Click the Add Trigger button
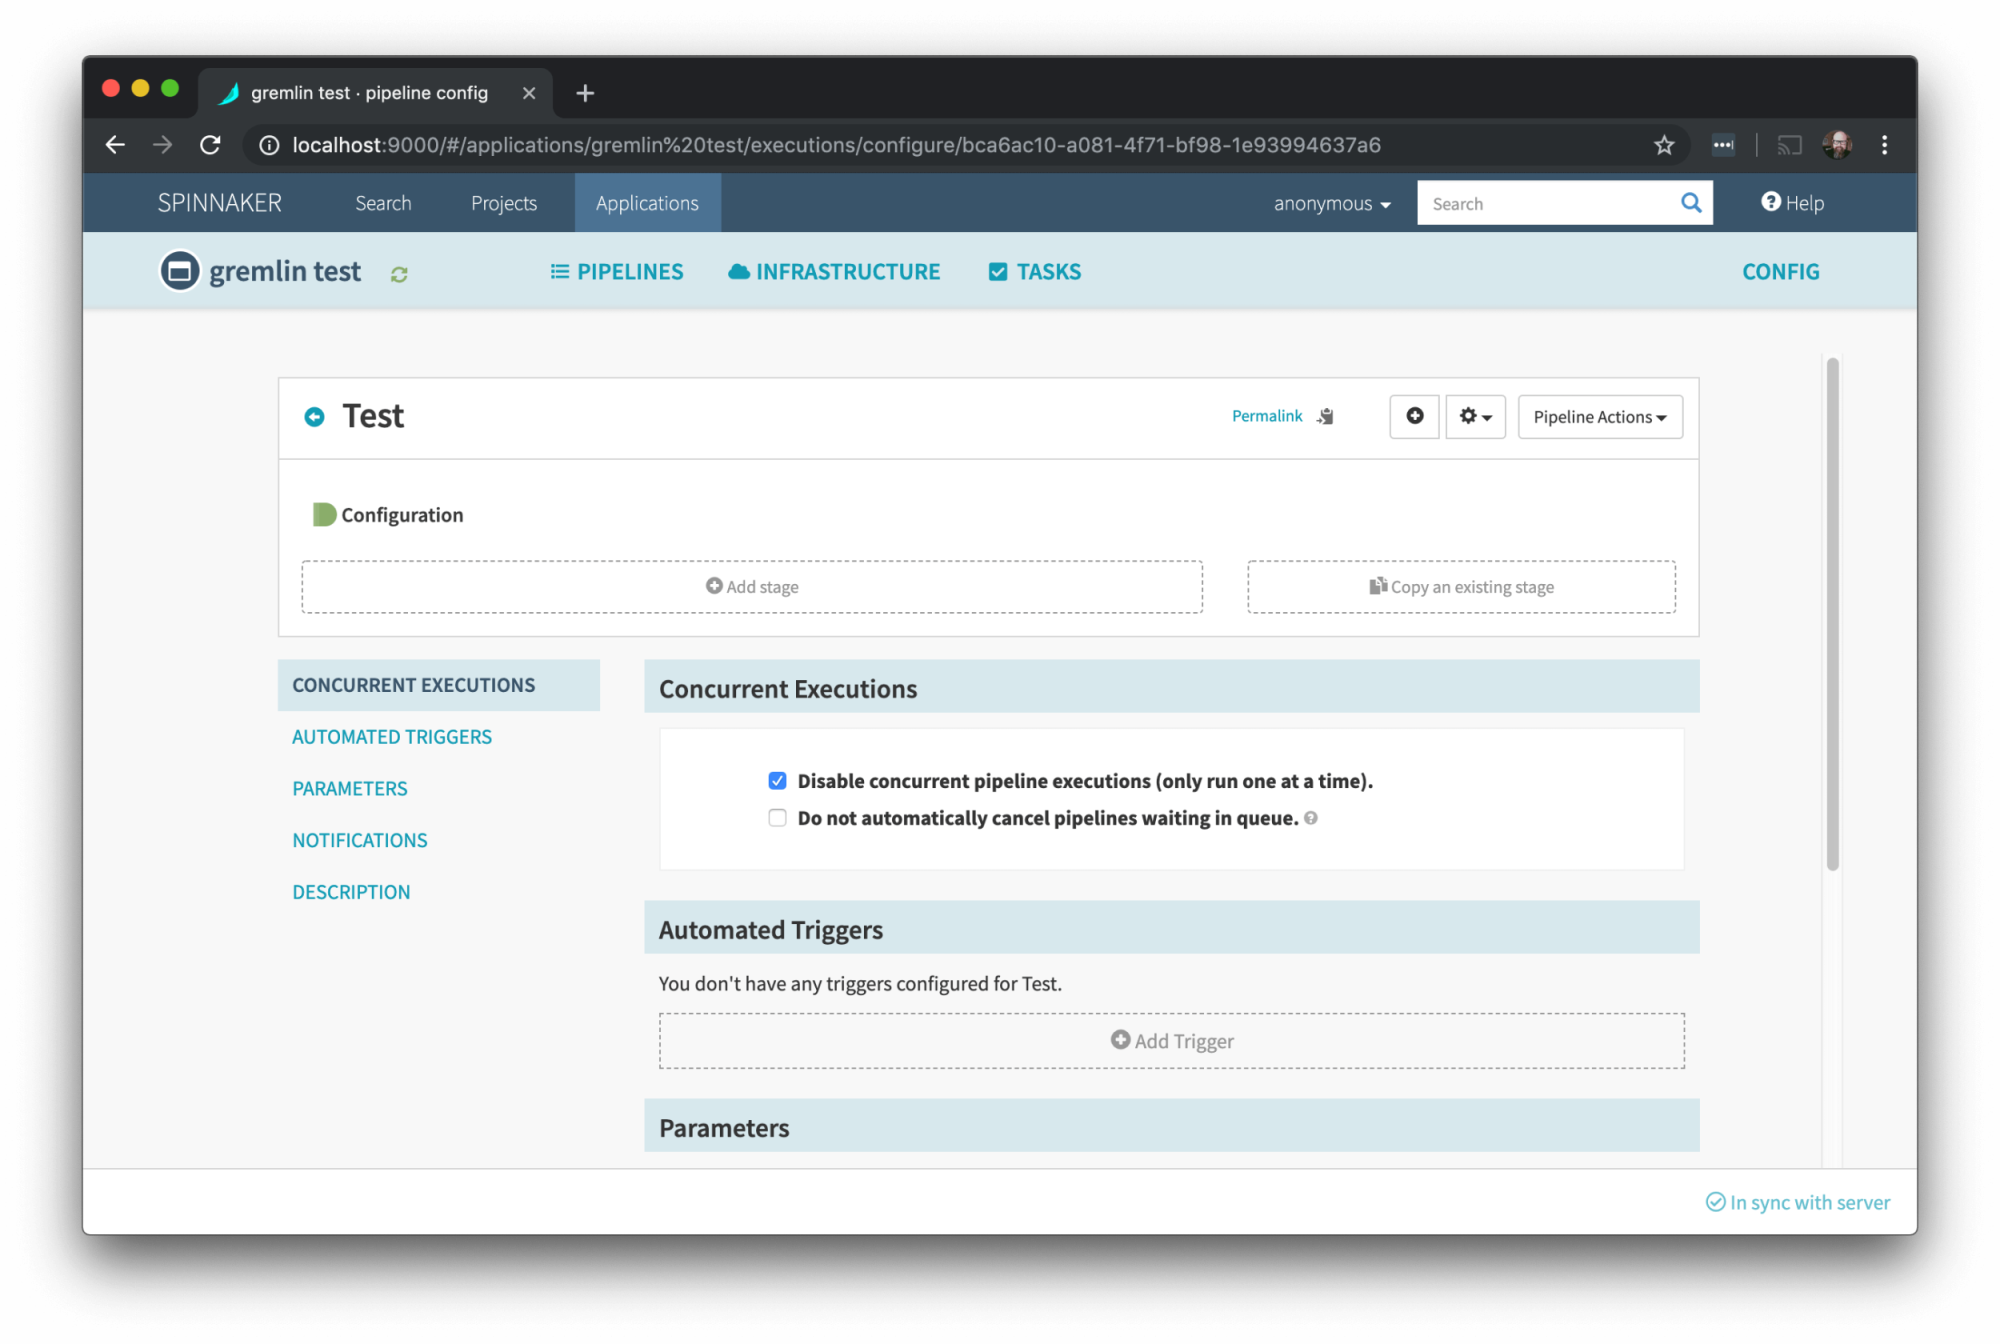The height and width of the screenshot is (1344, 2000). pos(1172,1041)
